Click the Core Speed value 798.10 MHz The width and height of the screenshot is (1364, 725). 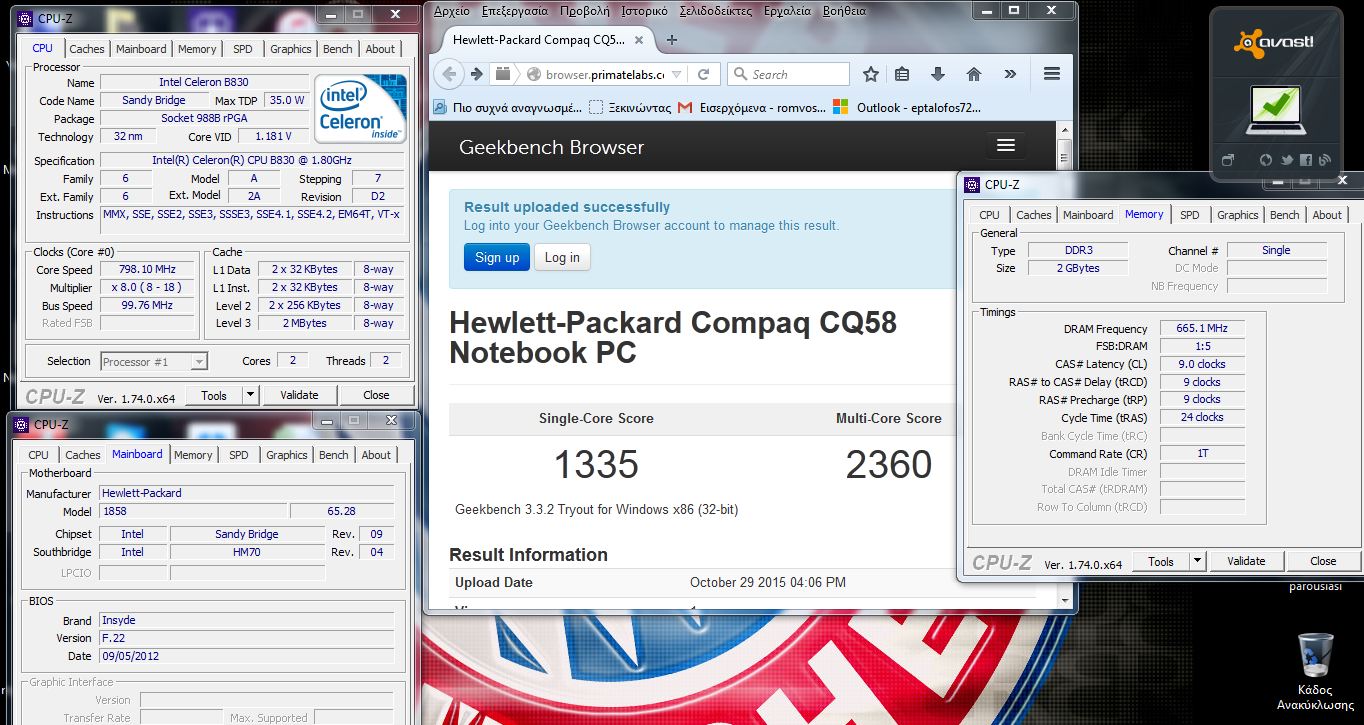[x=148, y=269]
